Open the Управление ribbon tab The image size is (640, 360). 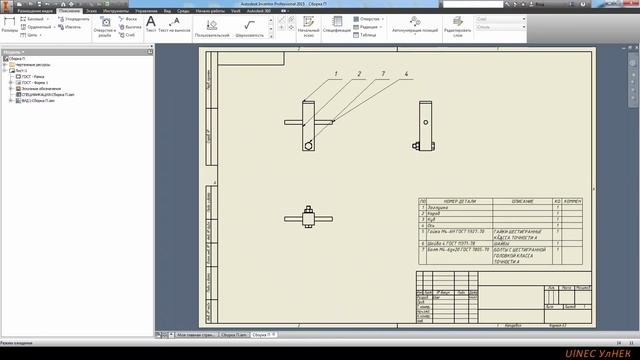[x=146, y=11]
